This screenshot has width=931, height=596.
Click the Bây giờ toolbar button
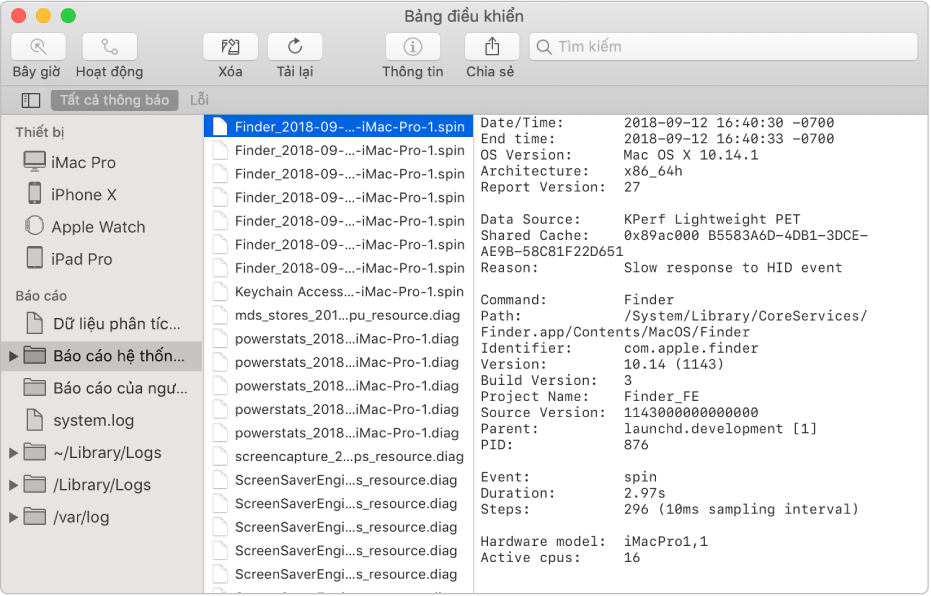[38, 47]
